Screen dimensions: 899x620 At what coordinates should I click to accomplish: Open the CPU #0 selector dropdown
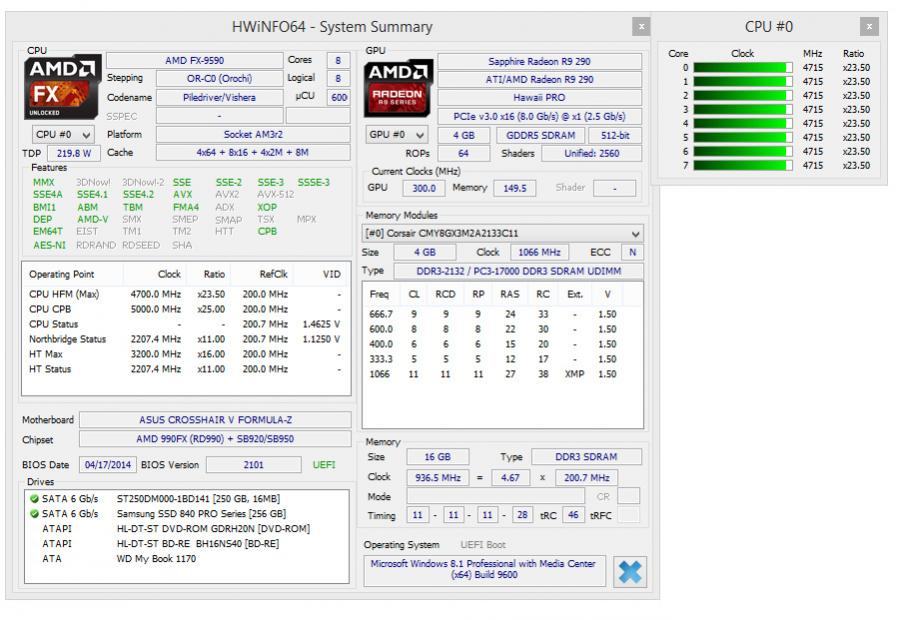coord(62,135)
